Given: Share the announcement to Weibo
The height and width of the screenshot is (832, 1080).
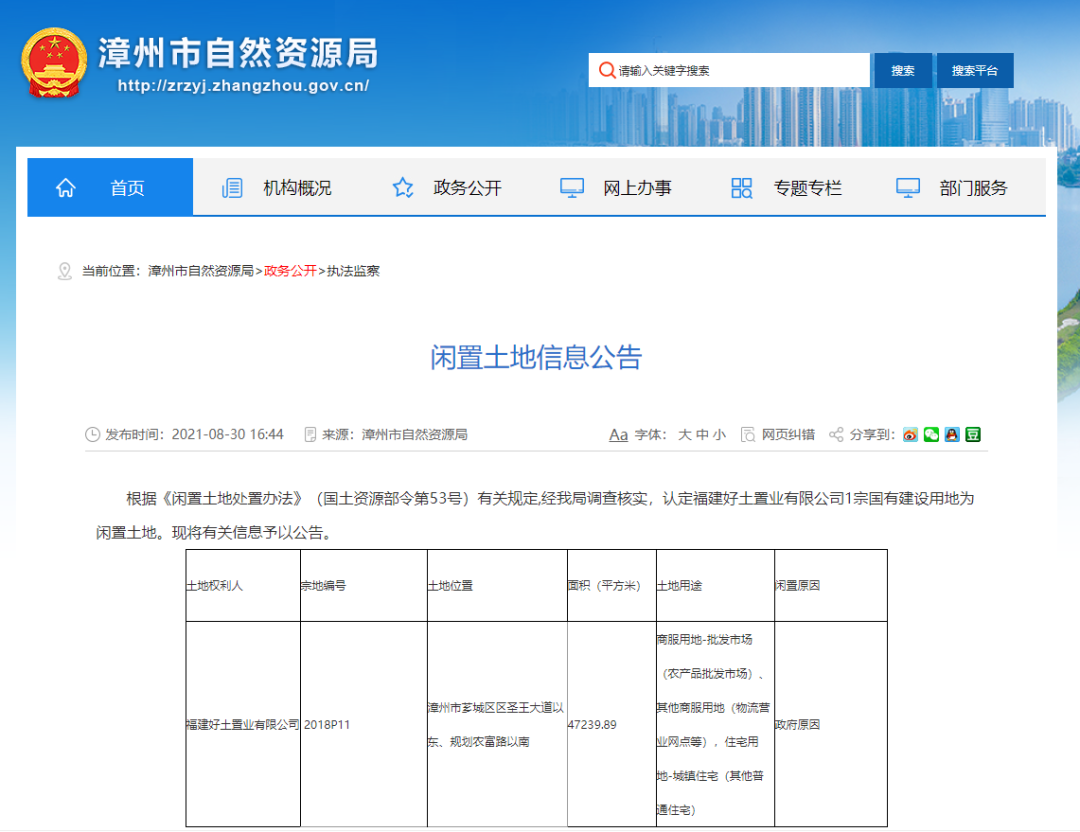Looking at the screenshot, I should click(x=910, y=435).
